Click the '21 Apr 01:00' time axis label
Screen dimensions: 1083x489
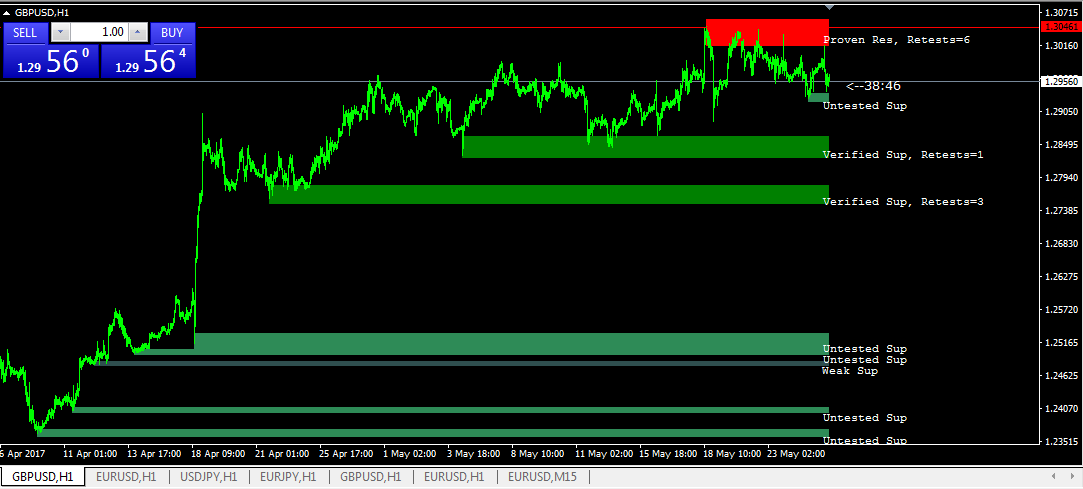coord(282,454)
